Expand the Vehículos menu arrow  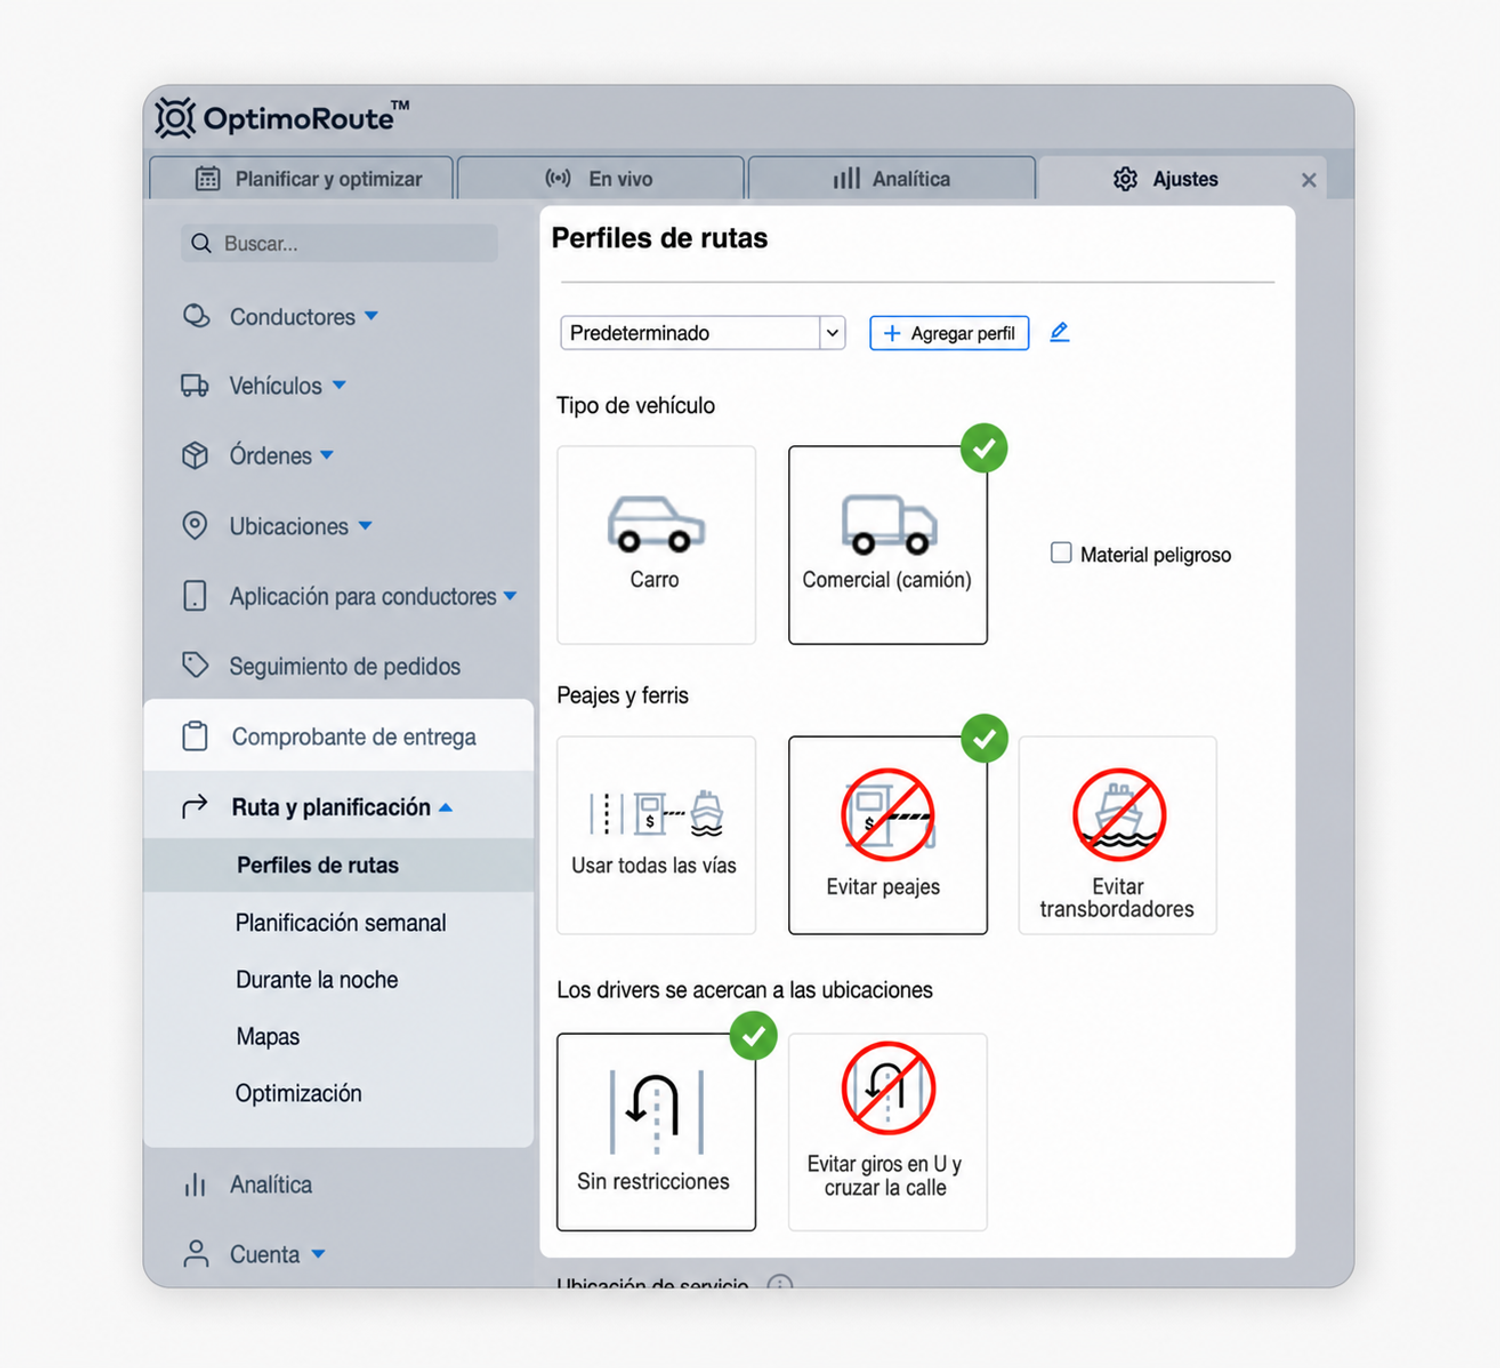tap(339, 385)
